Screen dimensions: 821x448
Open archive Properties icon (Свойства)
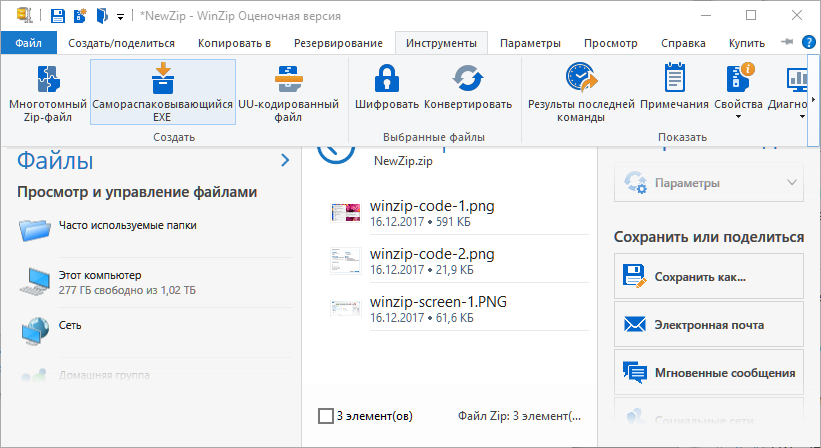pos(738,77)
